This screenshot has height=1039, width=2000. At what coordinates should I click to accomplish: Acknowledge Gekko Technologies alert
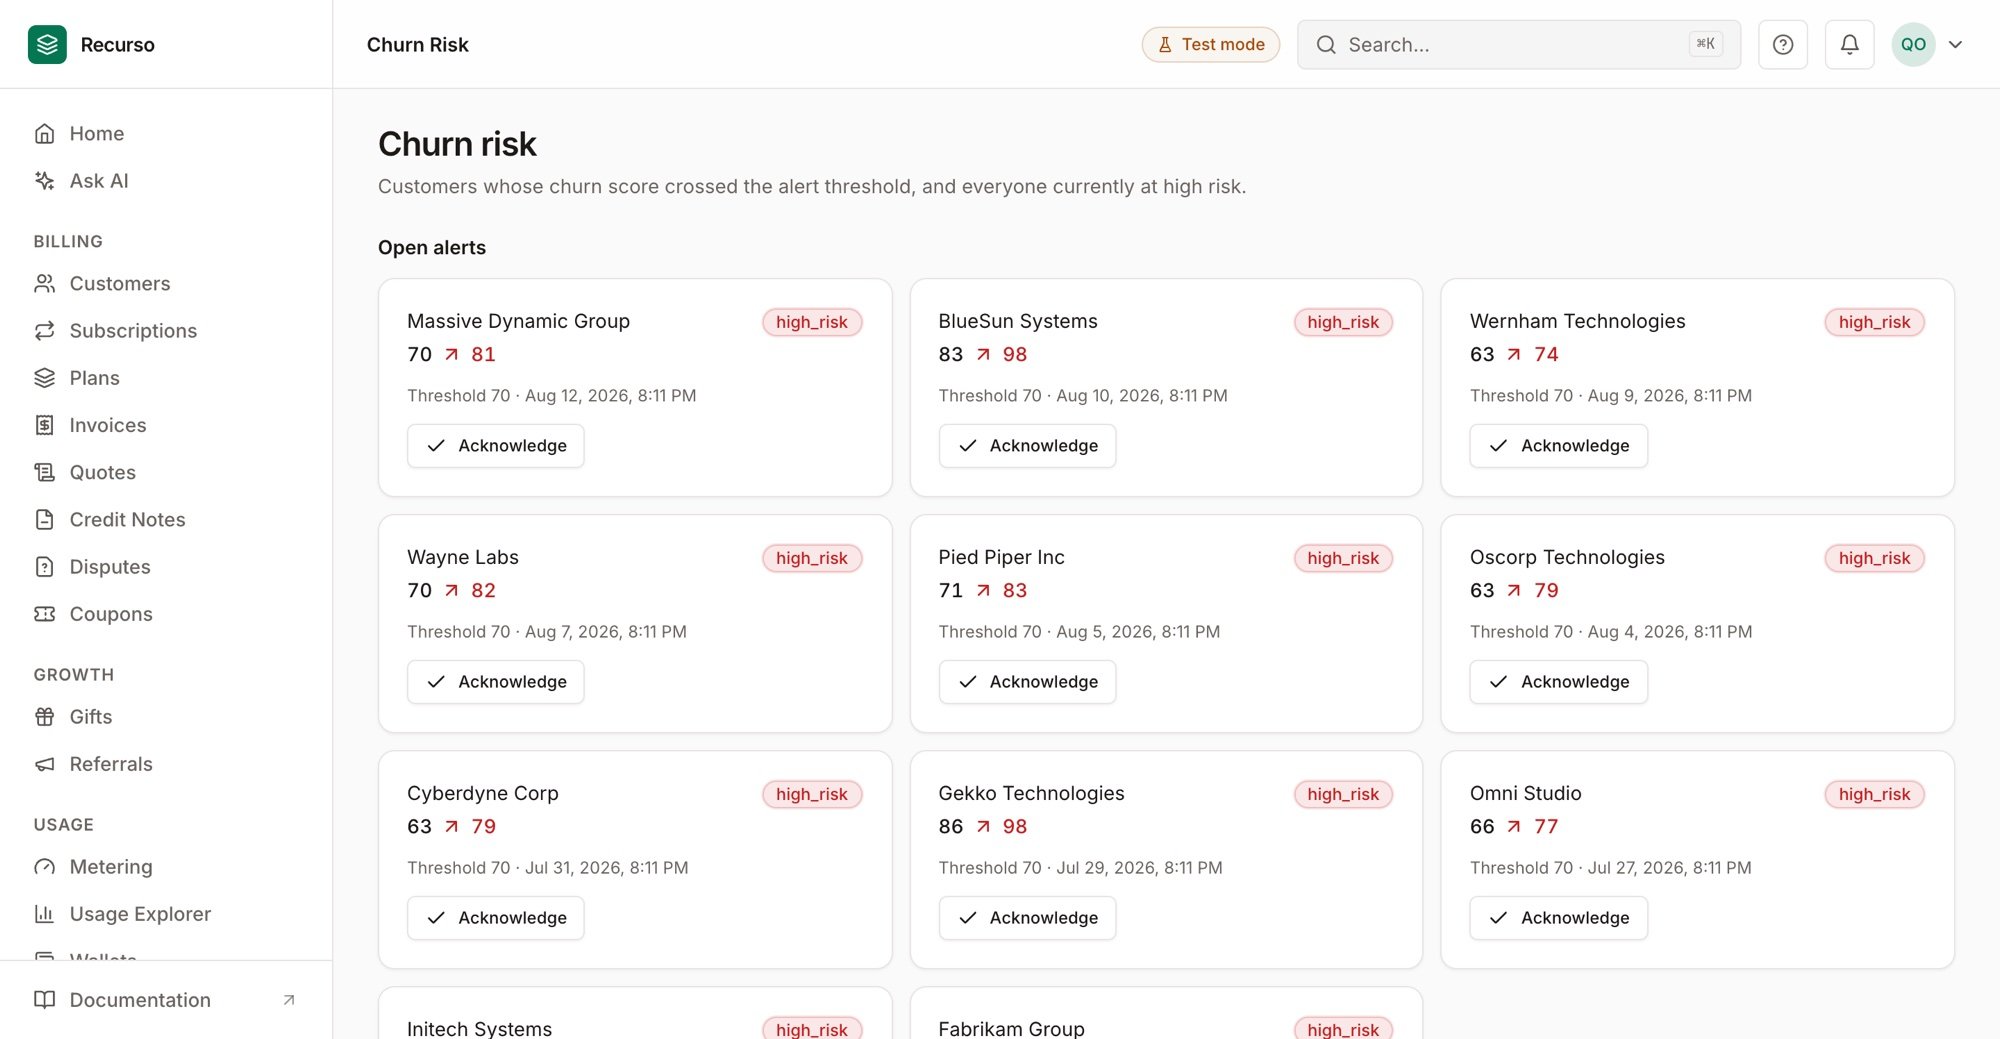tap(1027, 918)
